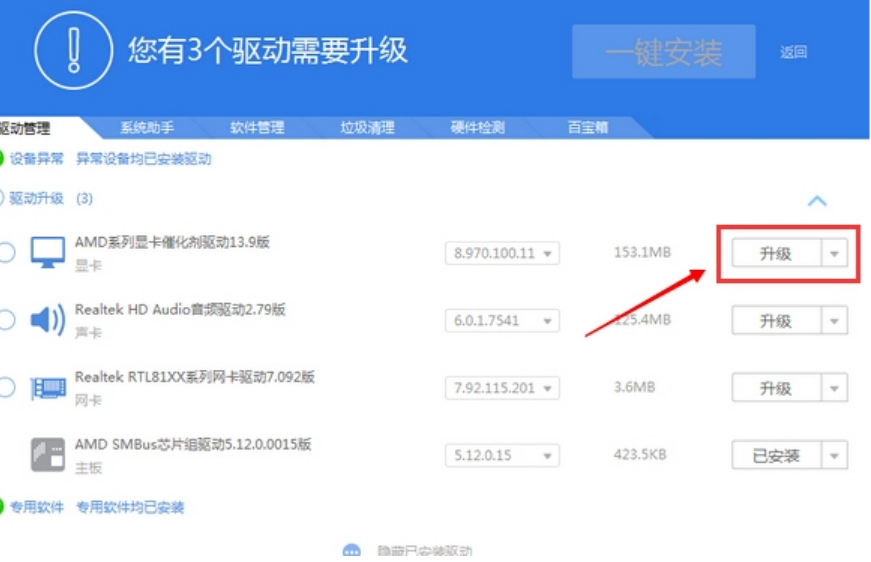Click the AMD SMBus motherboard icon
The width and height of the screenshot is (871, 562).
[47, 455]
